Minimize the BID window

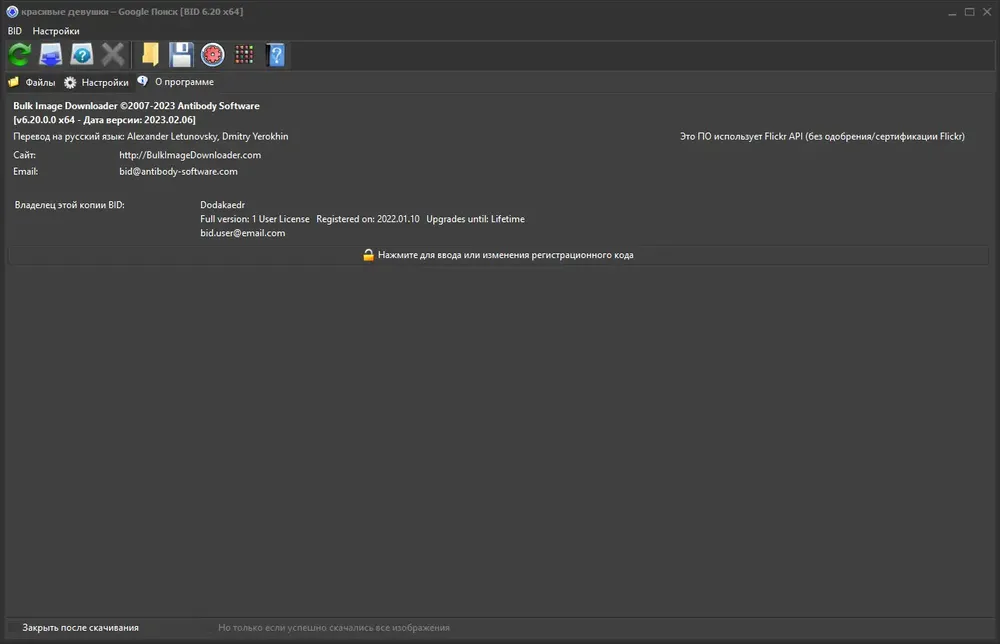click(x=952, y=11)
